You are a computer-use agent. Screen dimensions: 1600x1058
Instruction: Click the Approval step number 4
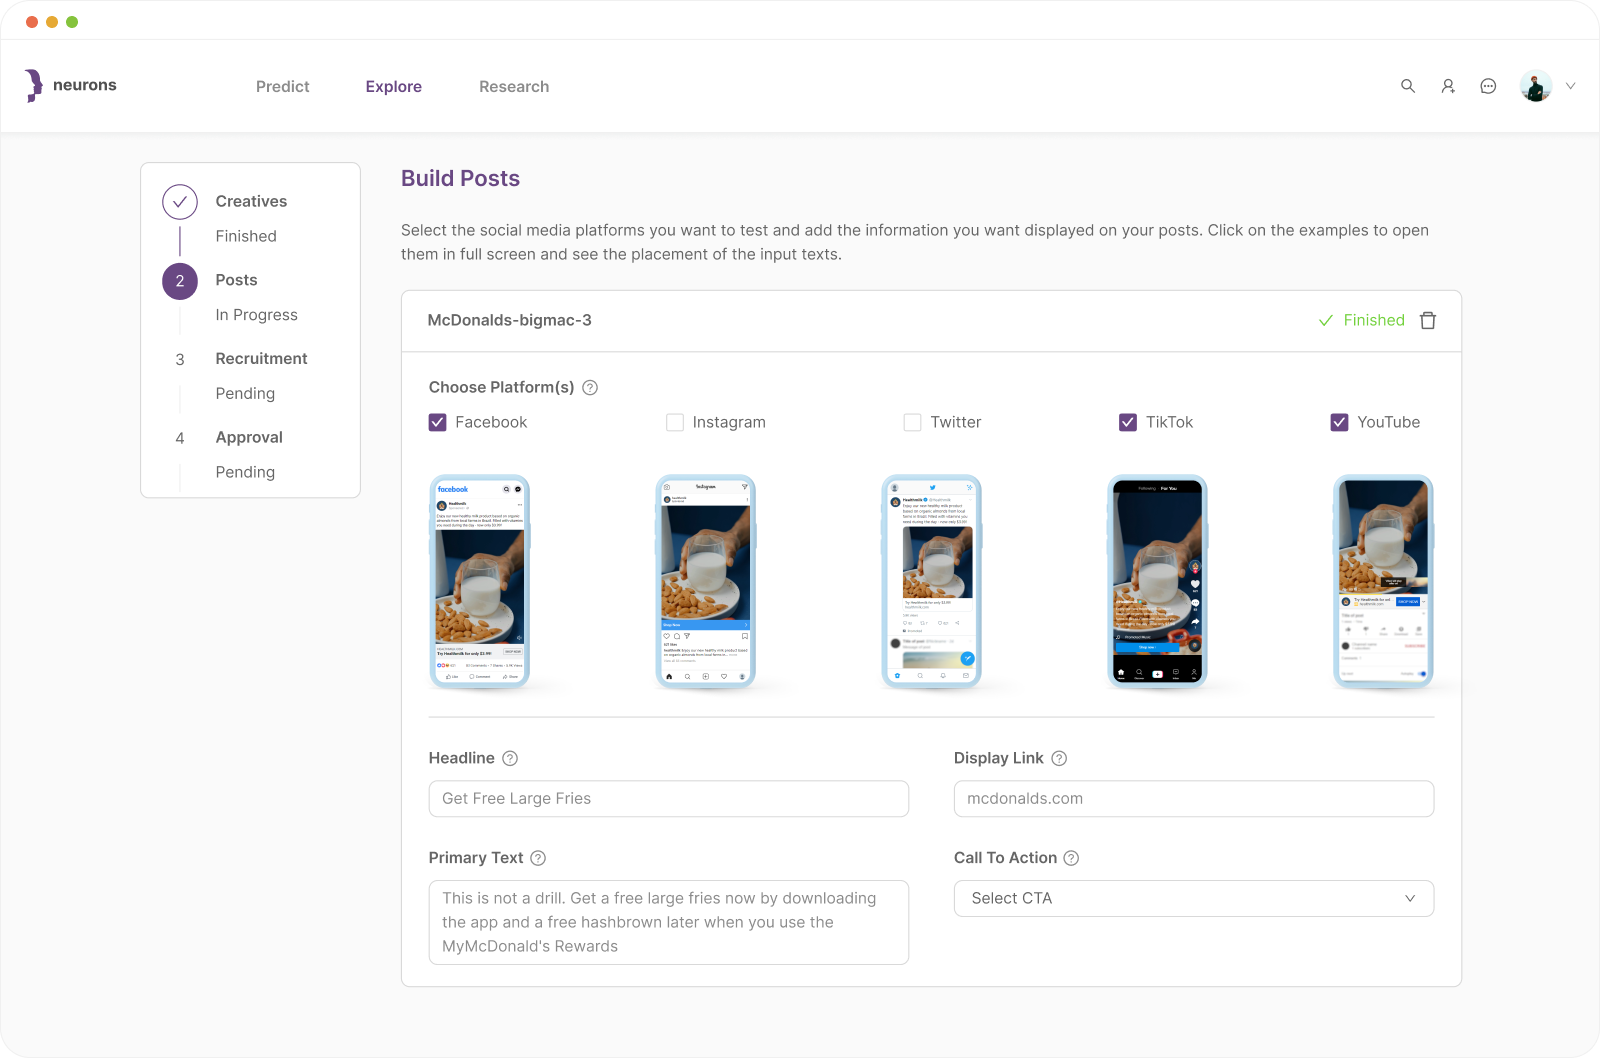coord(180,438)
